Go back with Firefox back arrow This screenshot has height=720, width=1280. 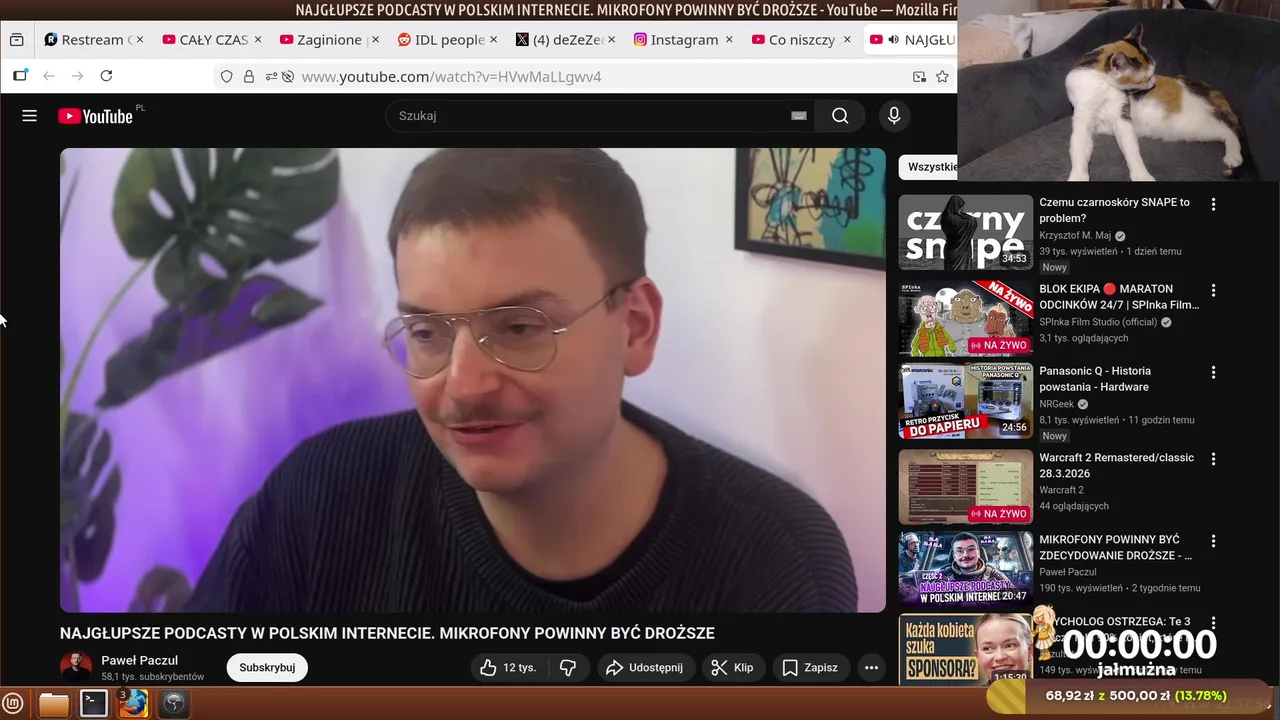pos(48,76)
